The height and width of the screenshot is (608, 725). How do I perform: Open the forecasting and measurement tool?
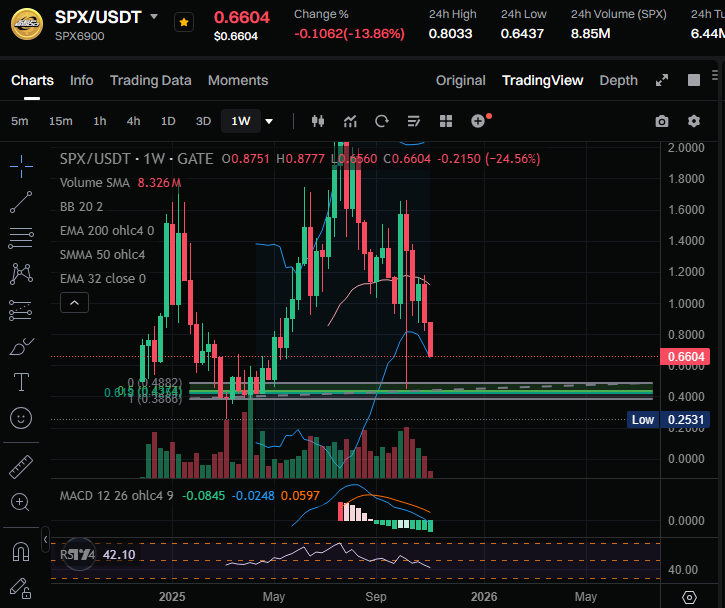[x=21, y=310]
